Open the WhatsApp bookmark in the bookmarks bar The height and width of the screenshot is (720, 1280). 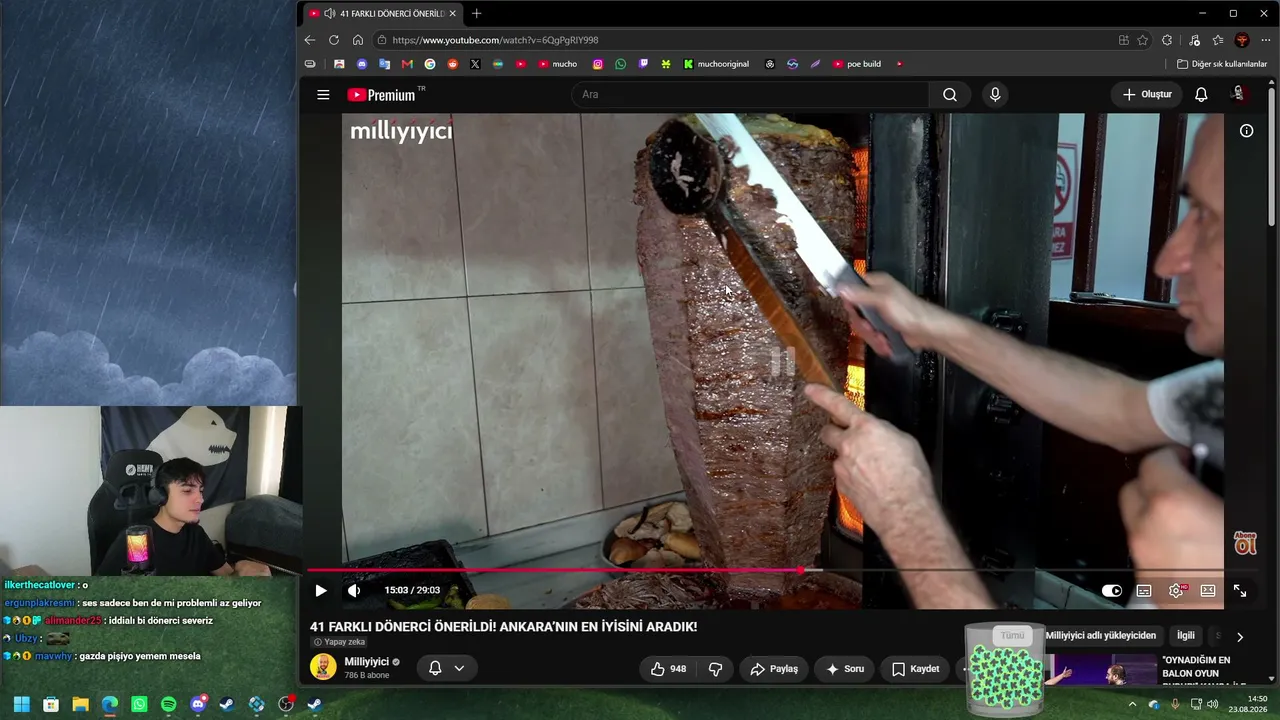point(621,64)
